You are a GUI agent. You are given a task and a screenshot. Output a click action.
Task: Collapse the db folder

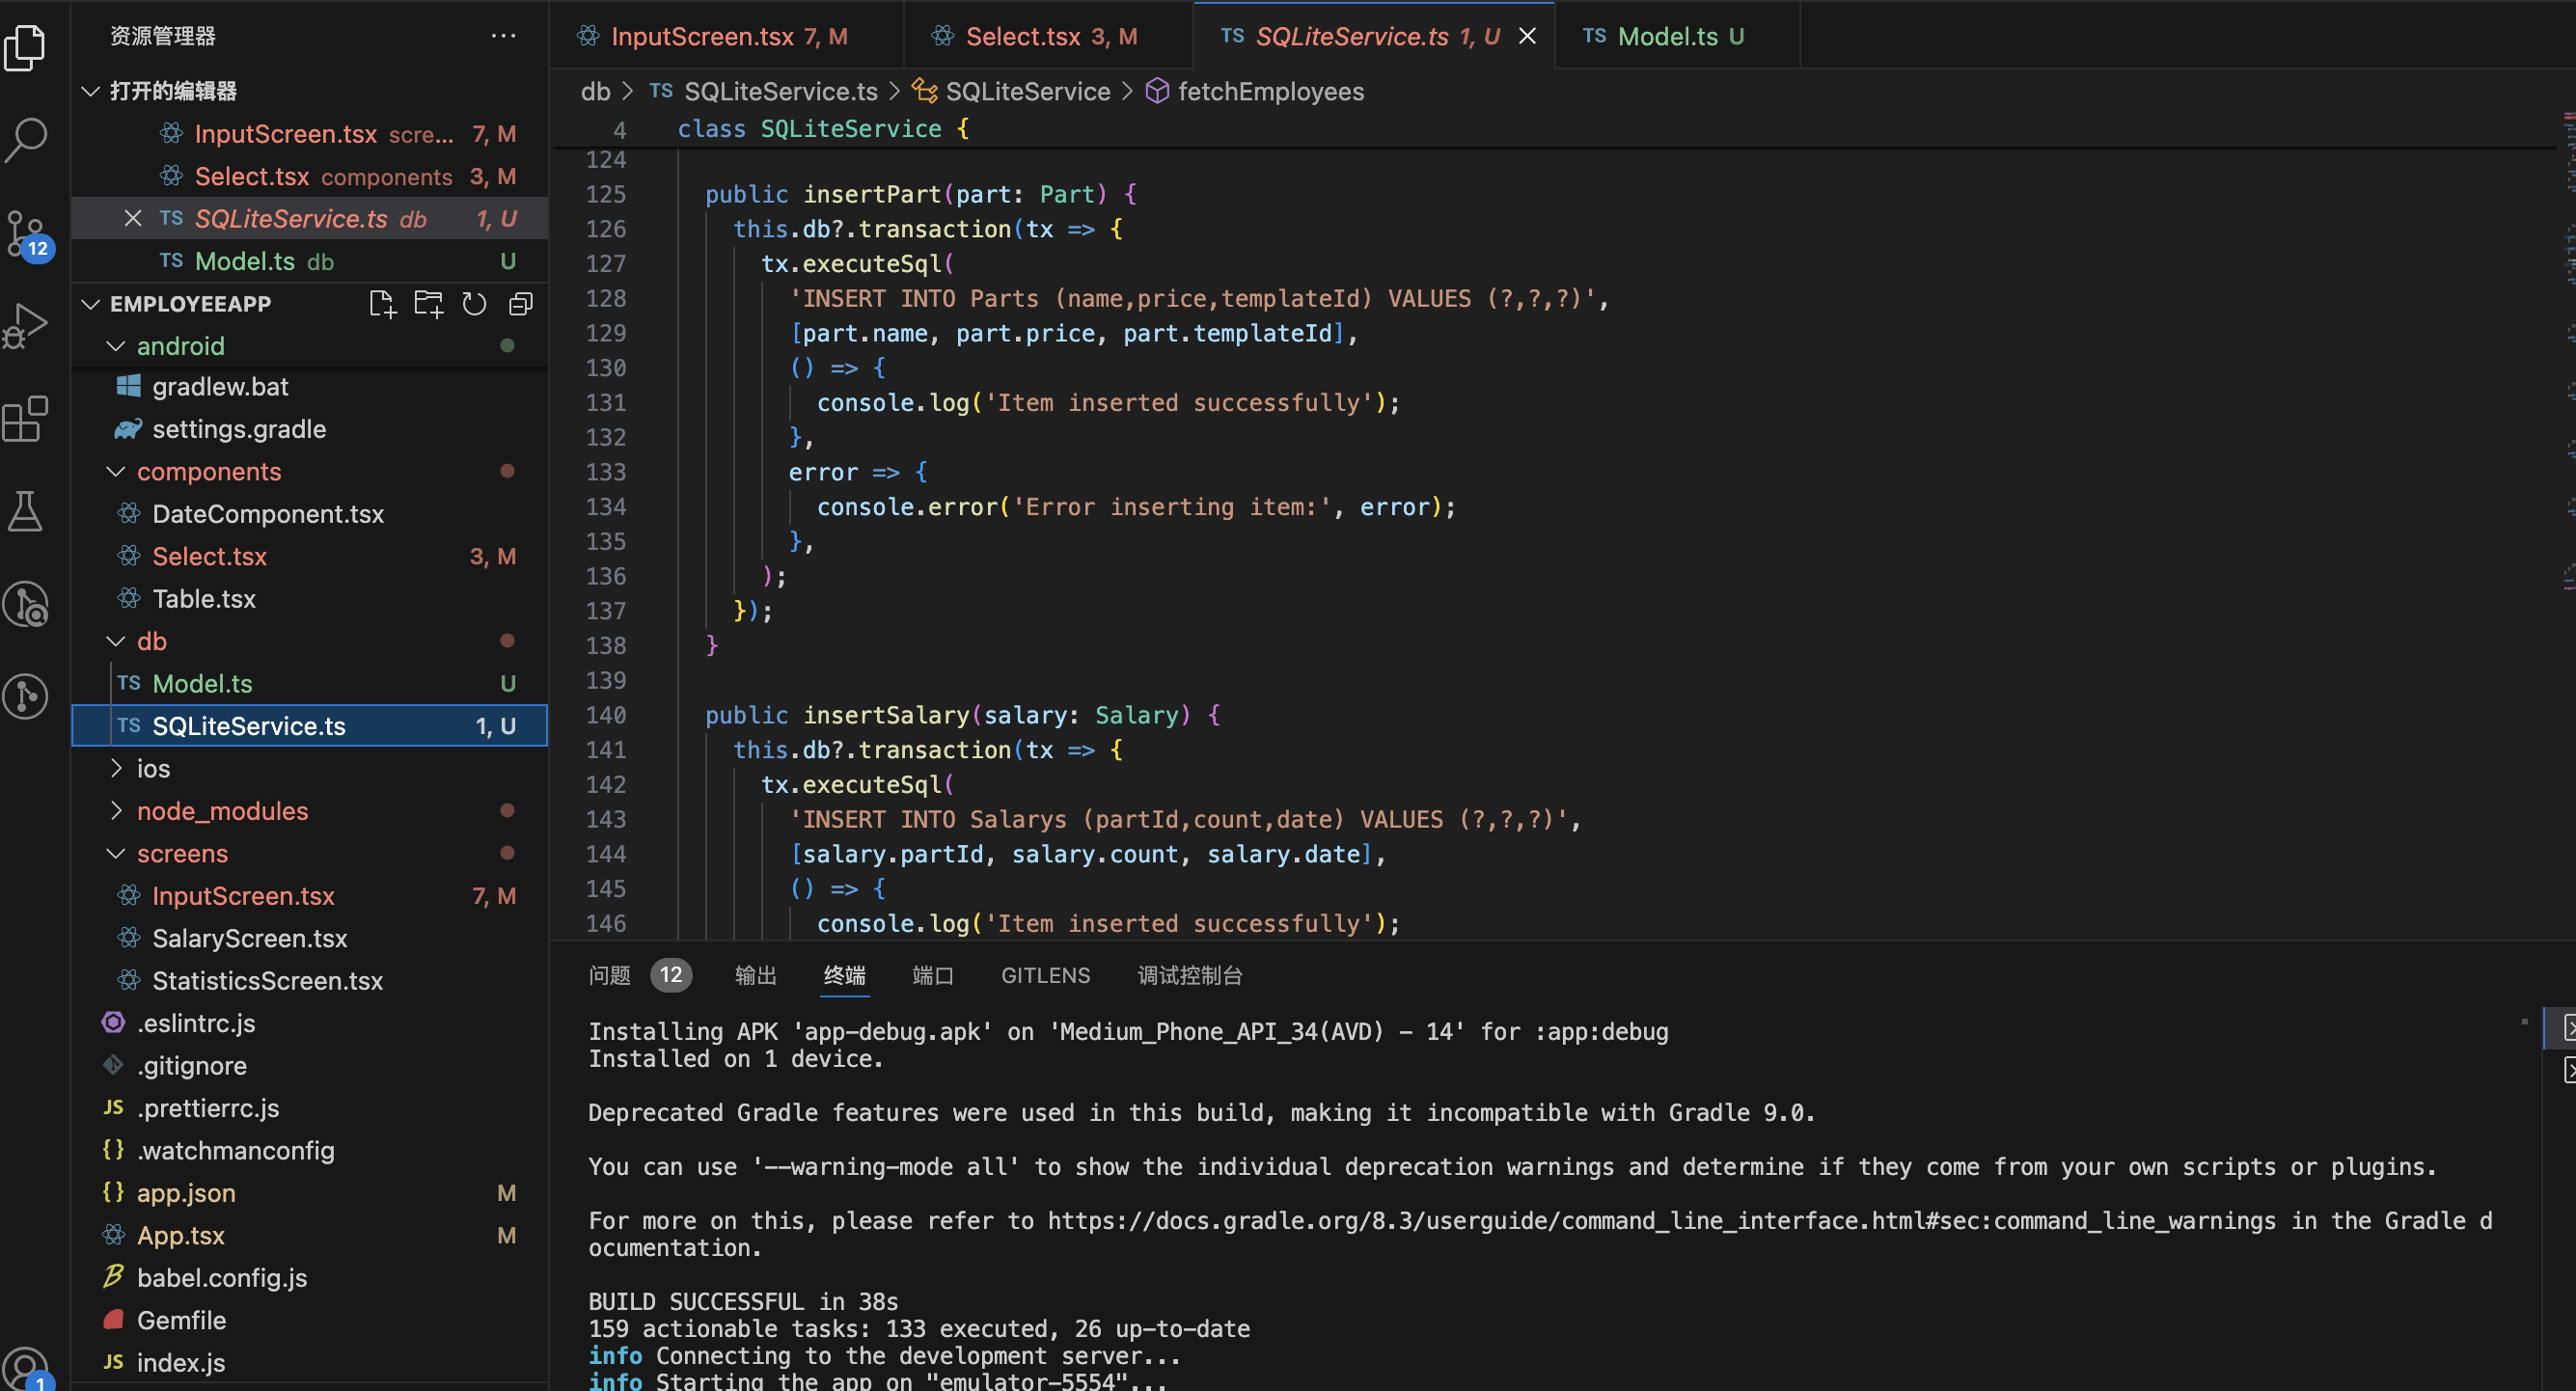point(116,641)
